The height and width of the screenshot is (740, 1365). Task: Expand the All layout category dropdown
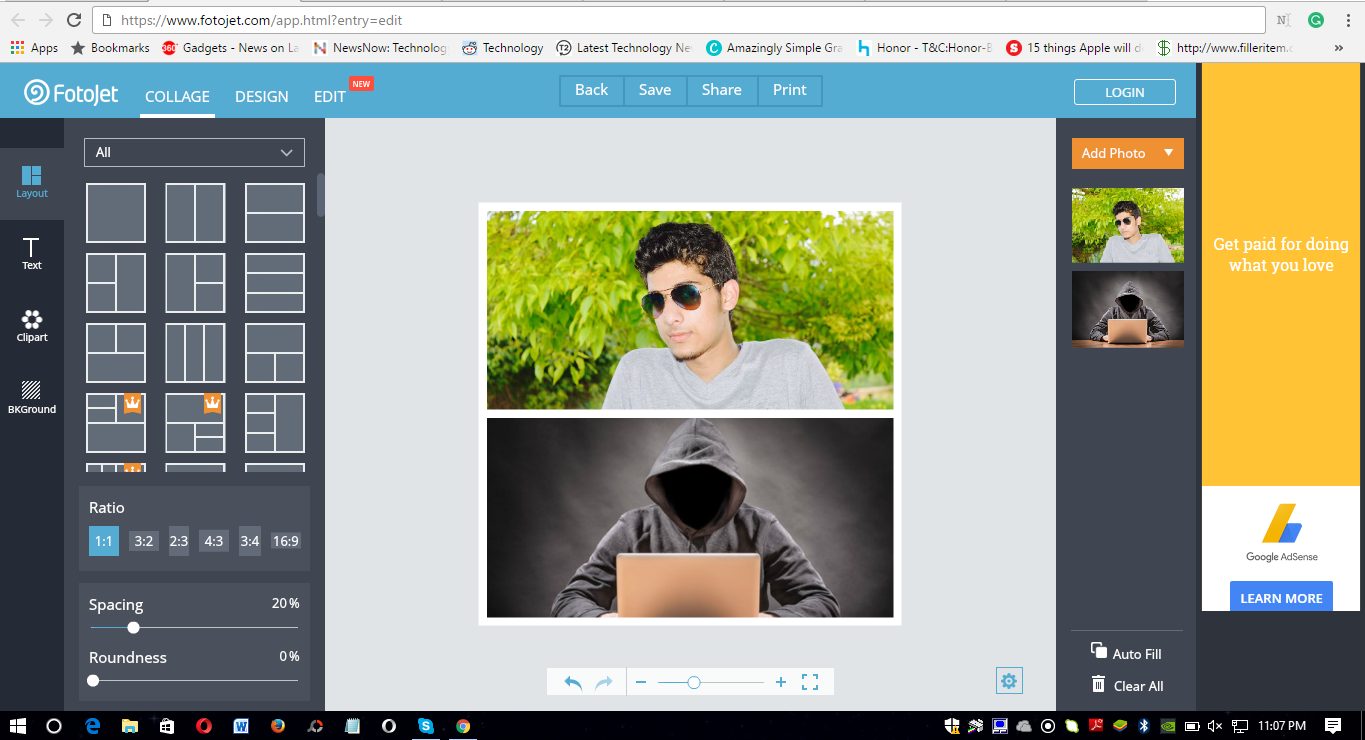[194, 152]
